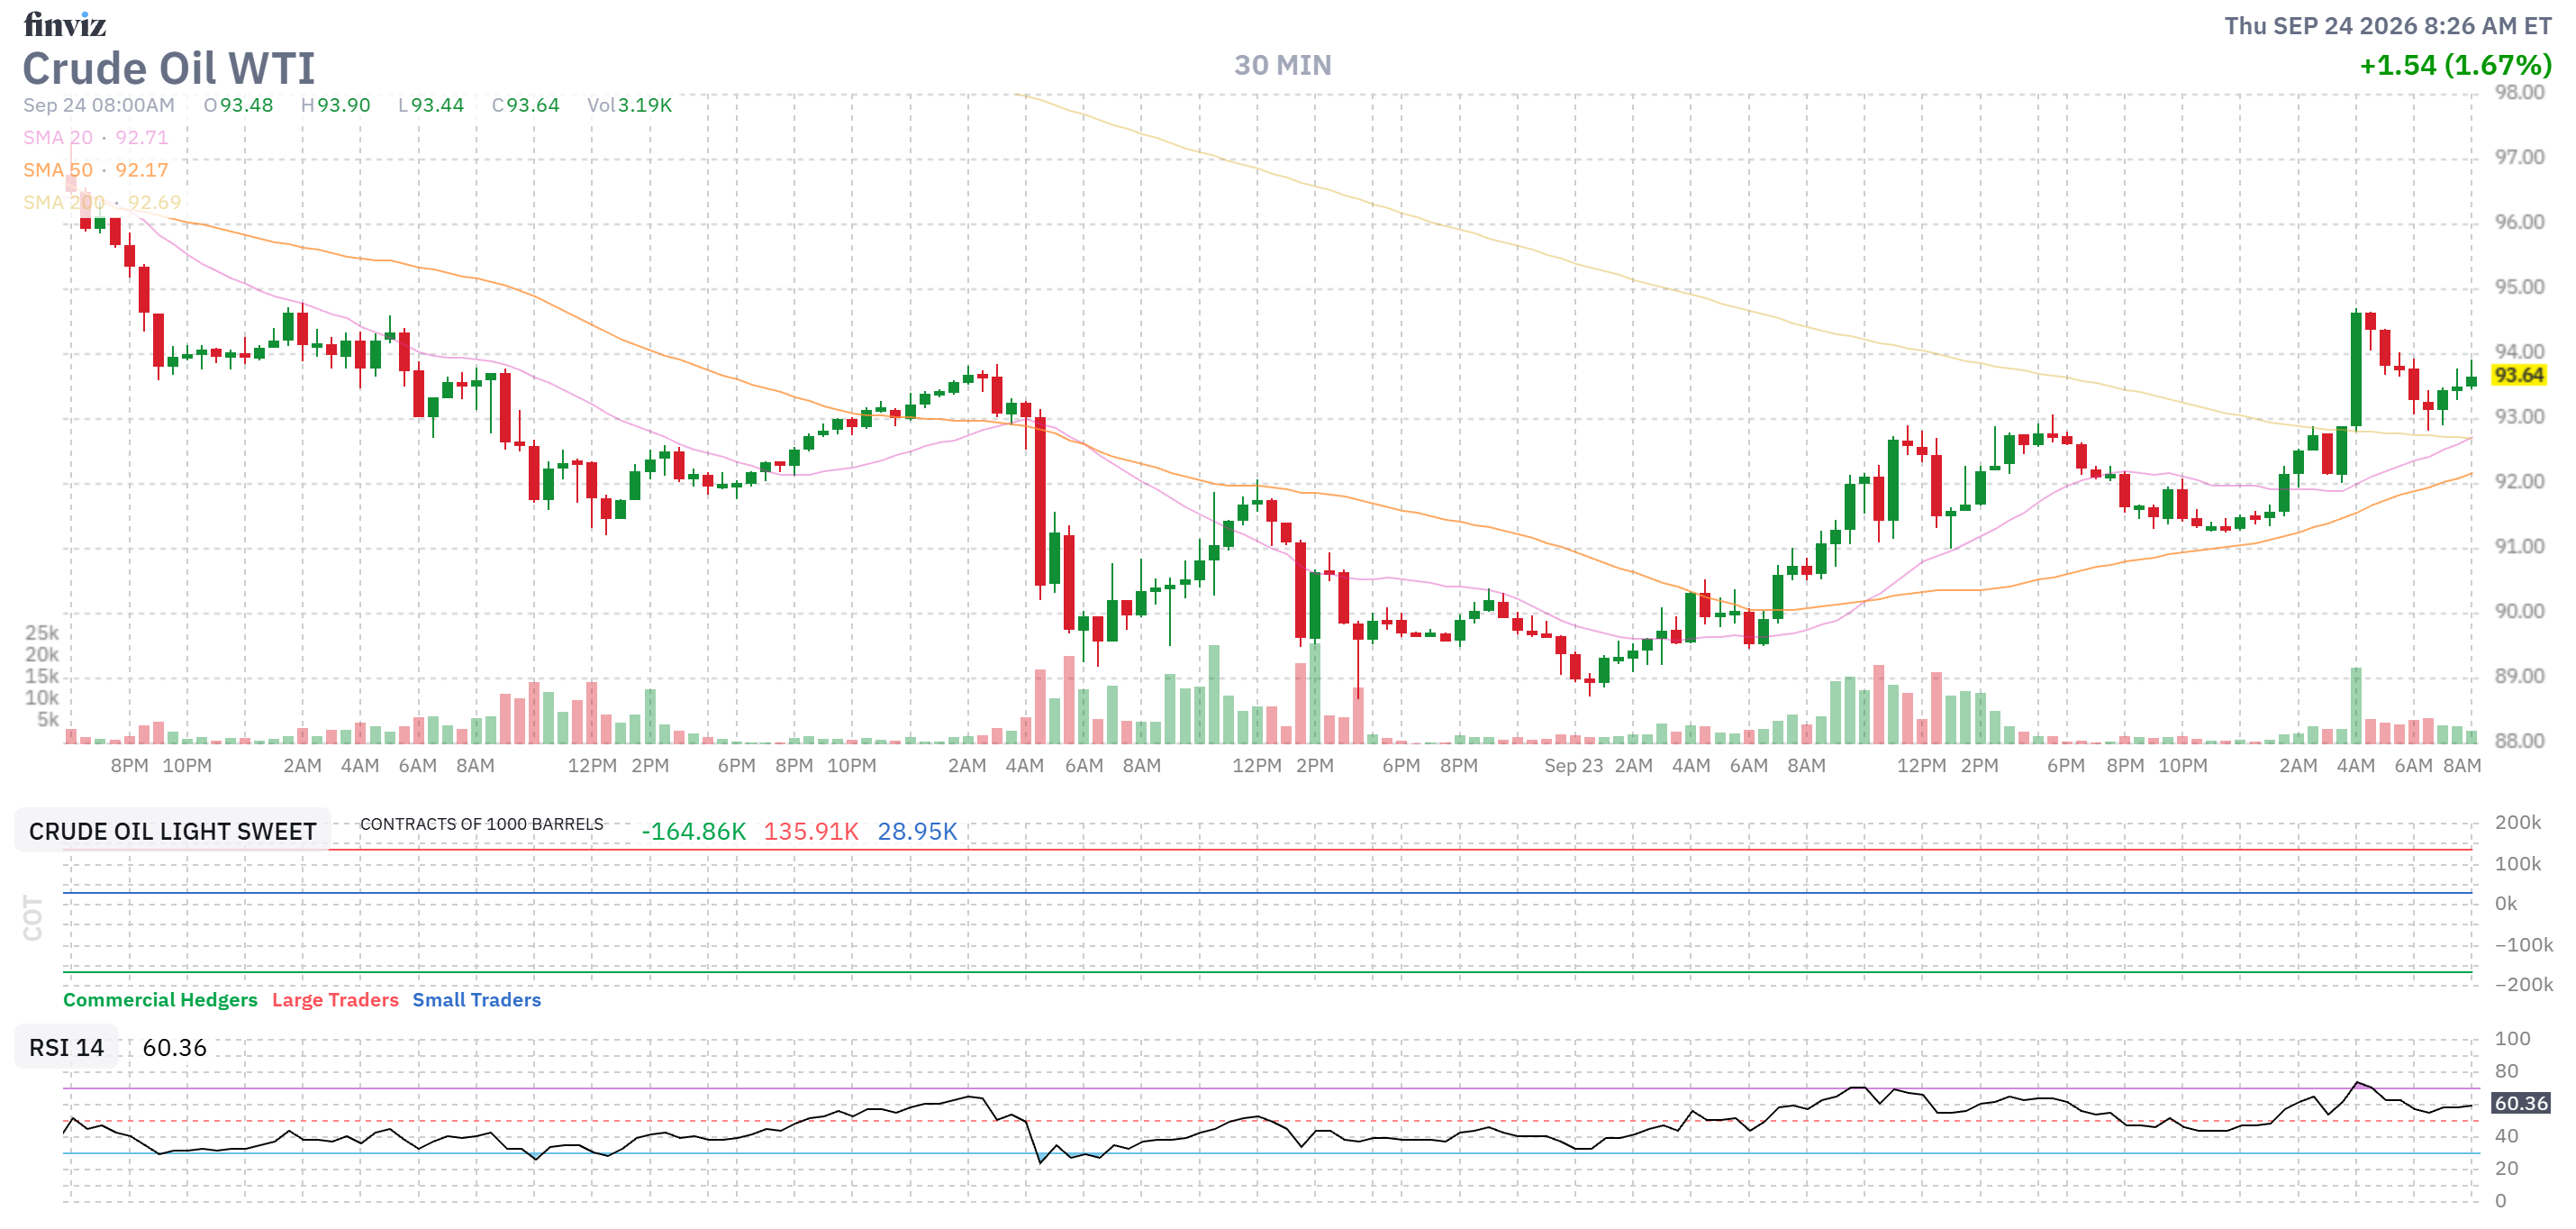This screenshot has height=1229, width=2576.
Task: Click the close price C 93.64 reading
Action: (525, 105)
